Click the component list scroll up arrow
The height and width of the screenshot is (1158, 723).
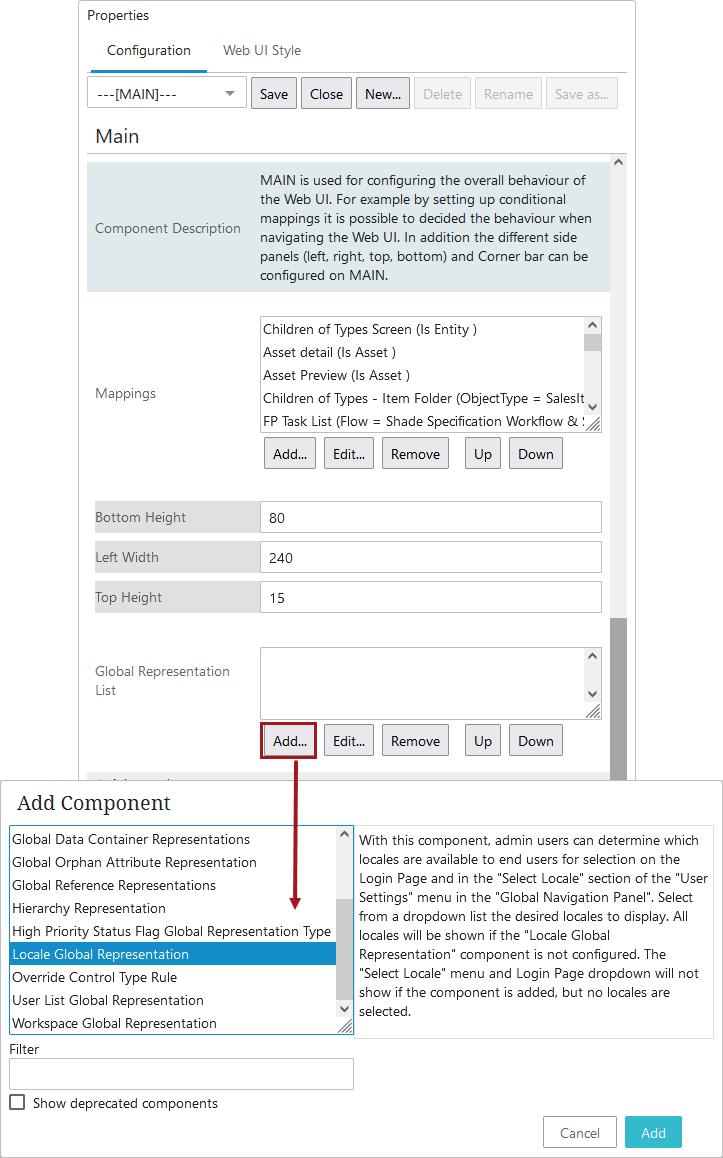pyautogui.click(x=344, y=835)
